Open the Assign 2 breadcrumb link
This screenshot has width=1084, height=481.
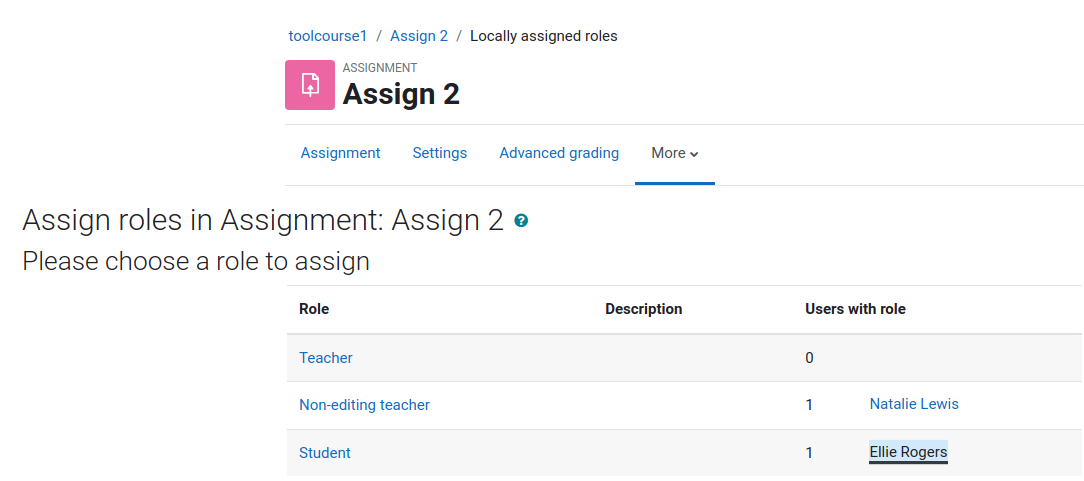pyautogui.click(x=419, y=36)
